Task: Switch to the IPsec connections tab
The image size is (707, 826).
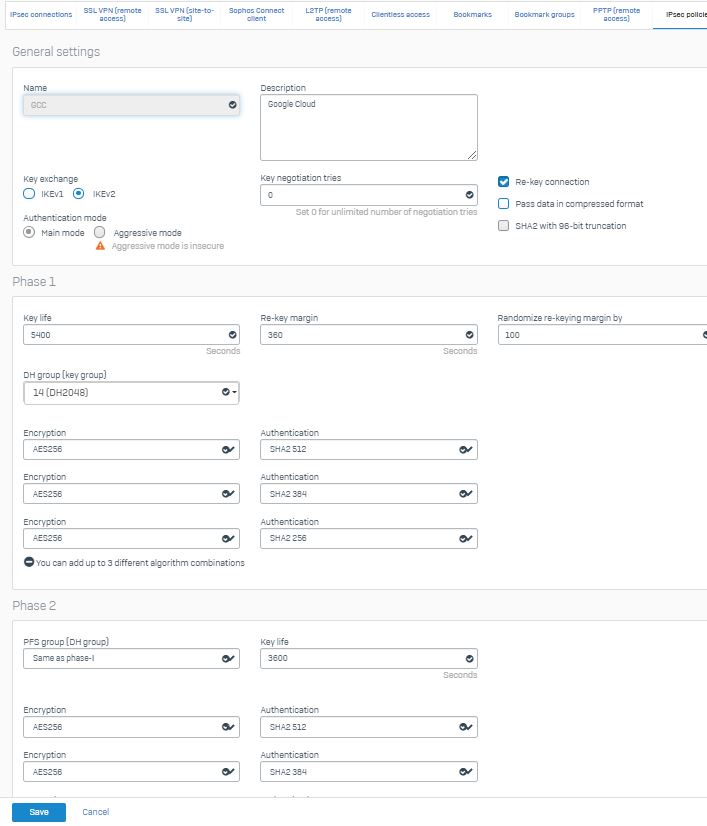Action: coord(41,14)
